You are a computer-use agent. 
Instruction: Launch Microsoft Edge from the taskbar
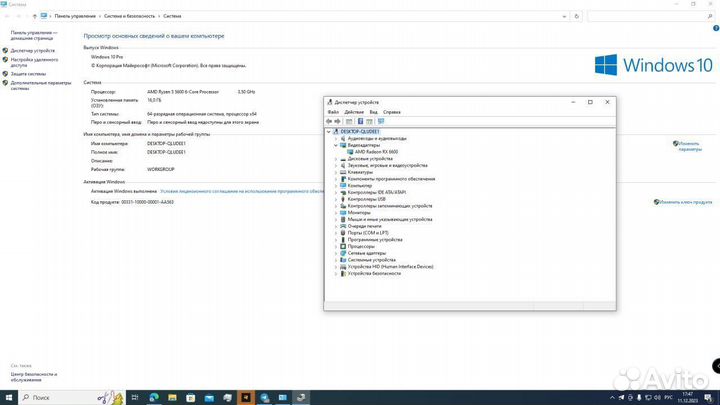[154, 397]
